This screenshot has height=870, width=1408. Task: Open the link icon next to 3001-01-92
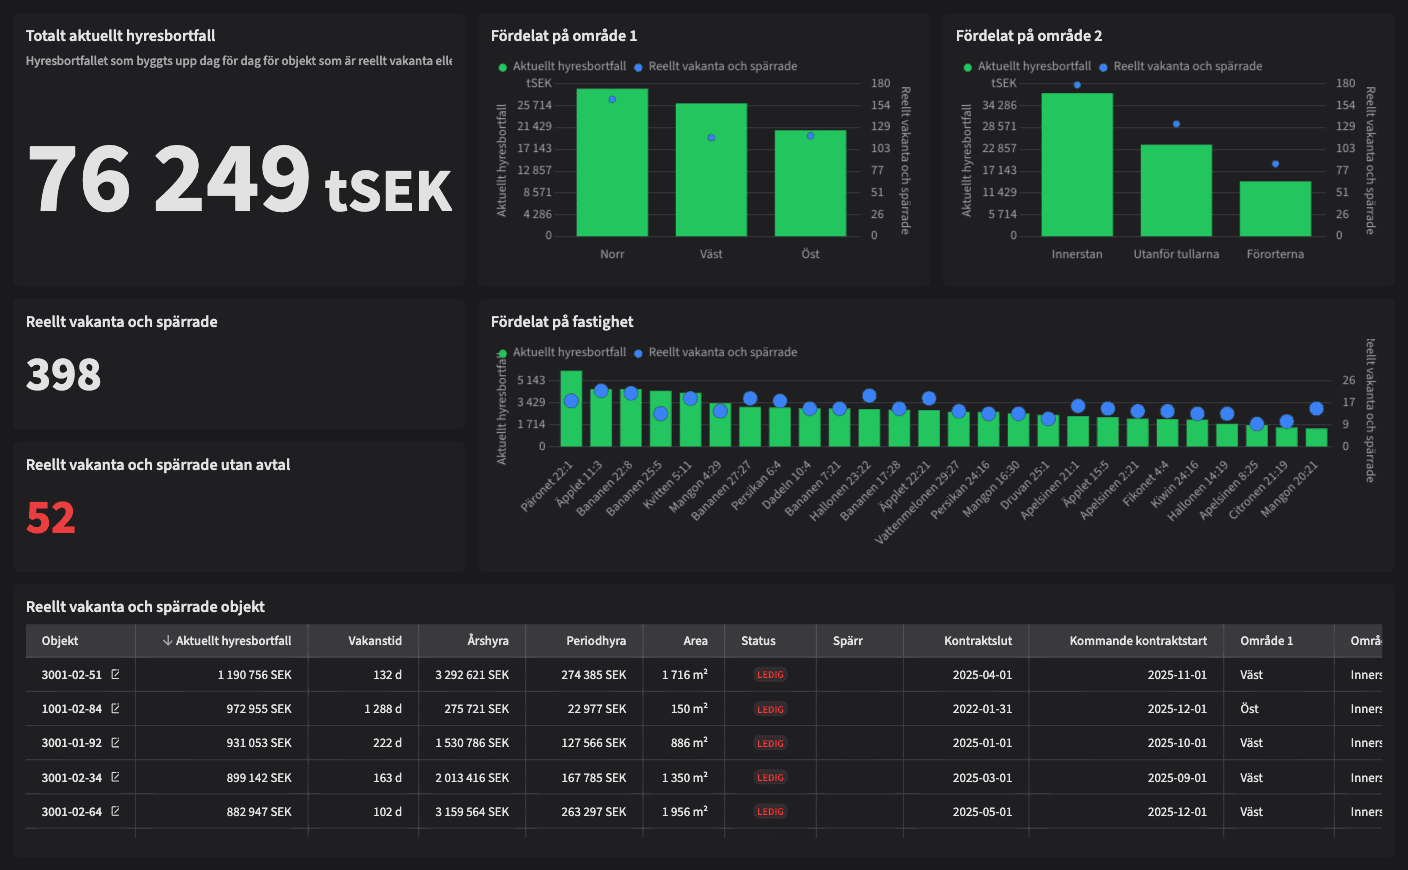(x=115, y=742)
